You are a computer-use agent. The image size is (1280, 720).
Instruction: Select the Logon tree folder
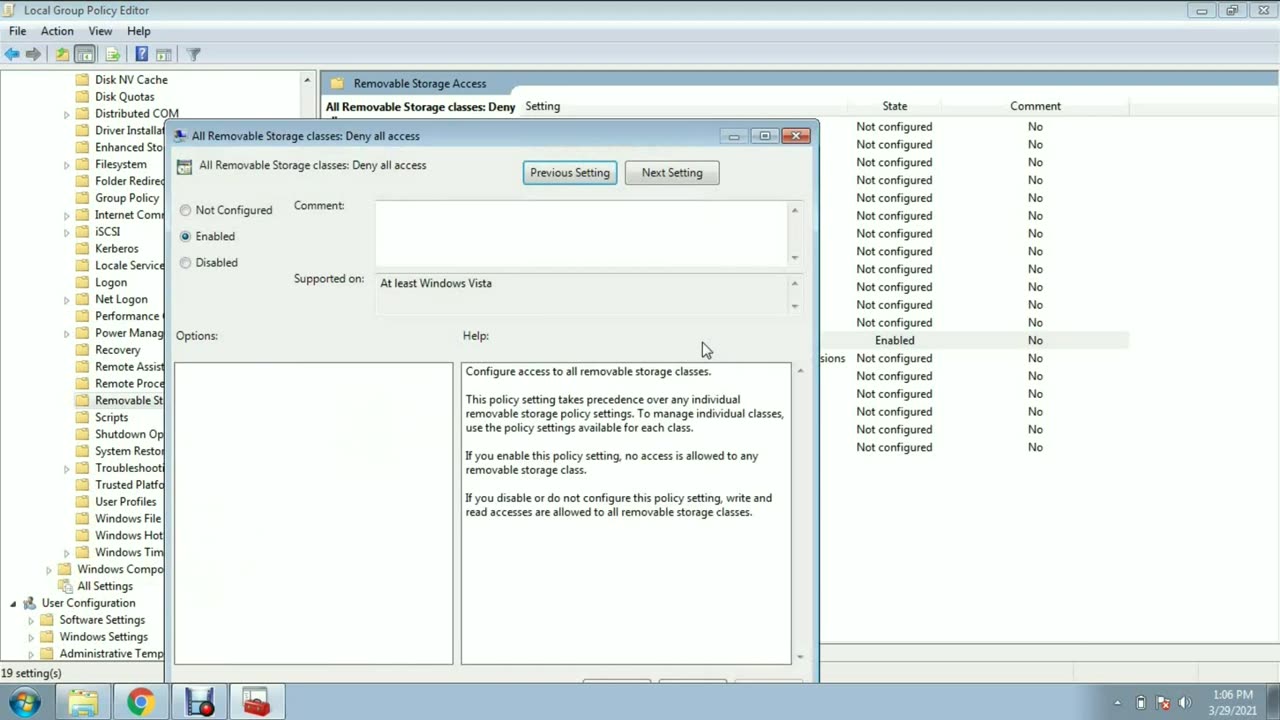pos(110,283)
